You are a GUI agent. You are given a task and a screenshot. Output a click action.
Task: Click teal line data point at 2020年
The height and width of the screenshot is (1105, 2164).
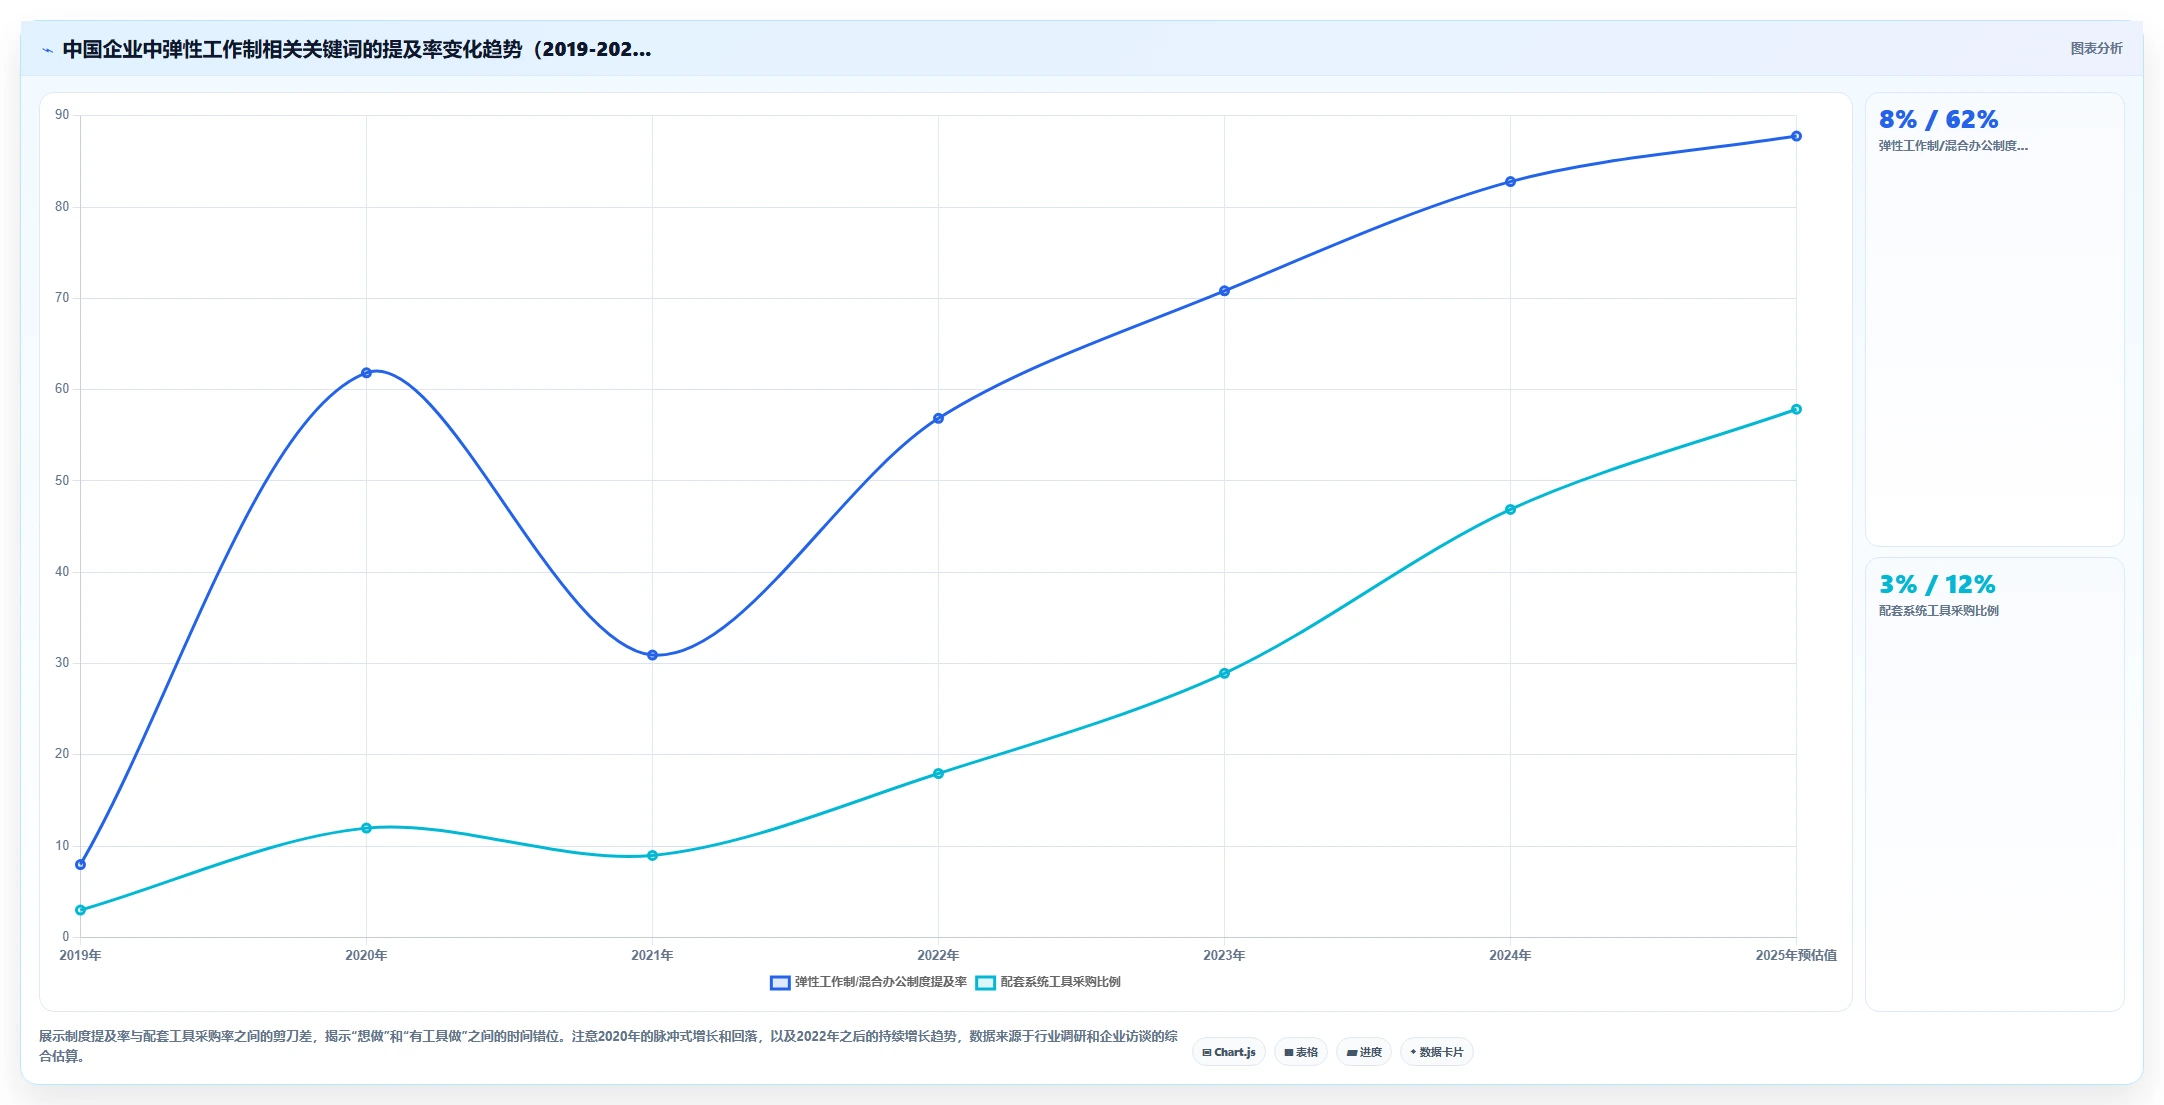[366, 828]
